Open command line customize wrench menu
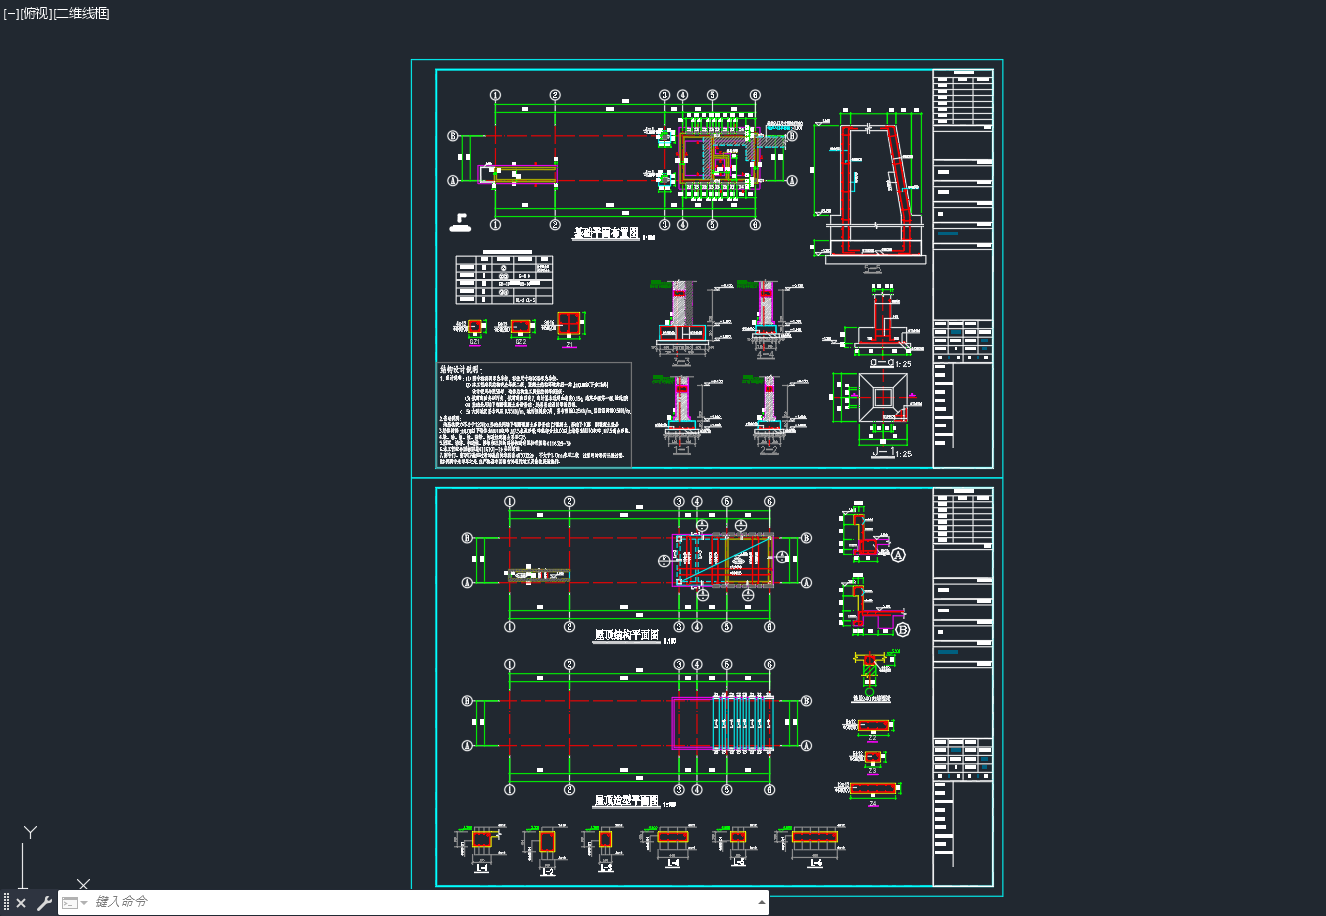Image resolution: width=1326 pixels, height=916 pixels. coord(44,902)
